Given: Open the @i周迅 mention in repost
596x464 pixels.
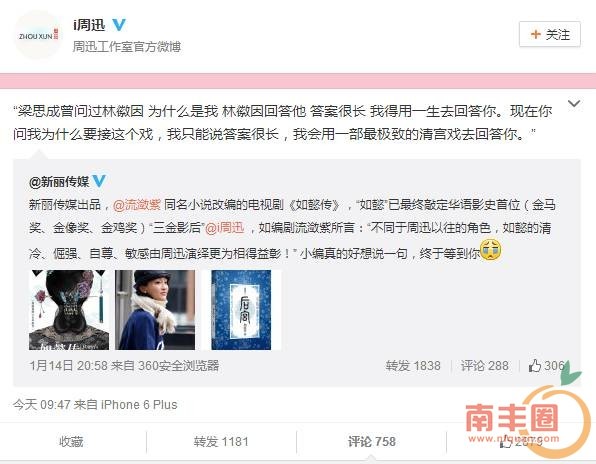Looking at the screenshot, I should (225, 228).
